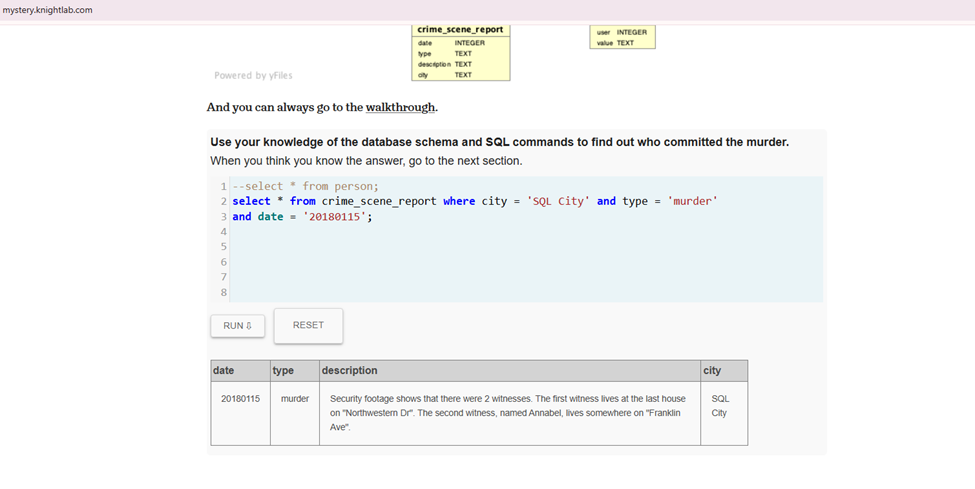
Task: Select the 20180115 result cell
Action: (240, 398)
